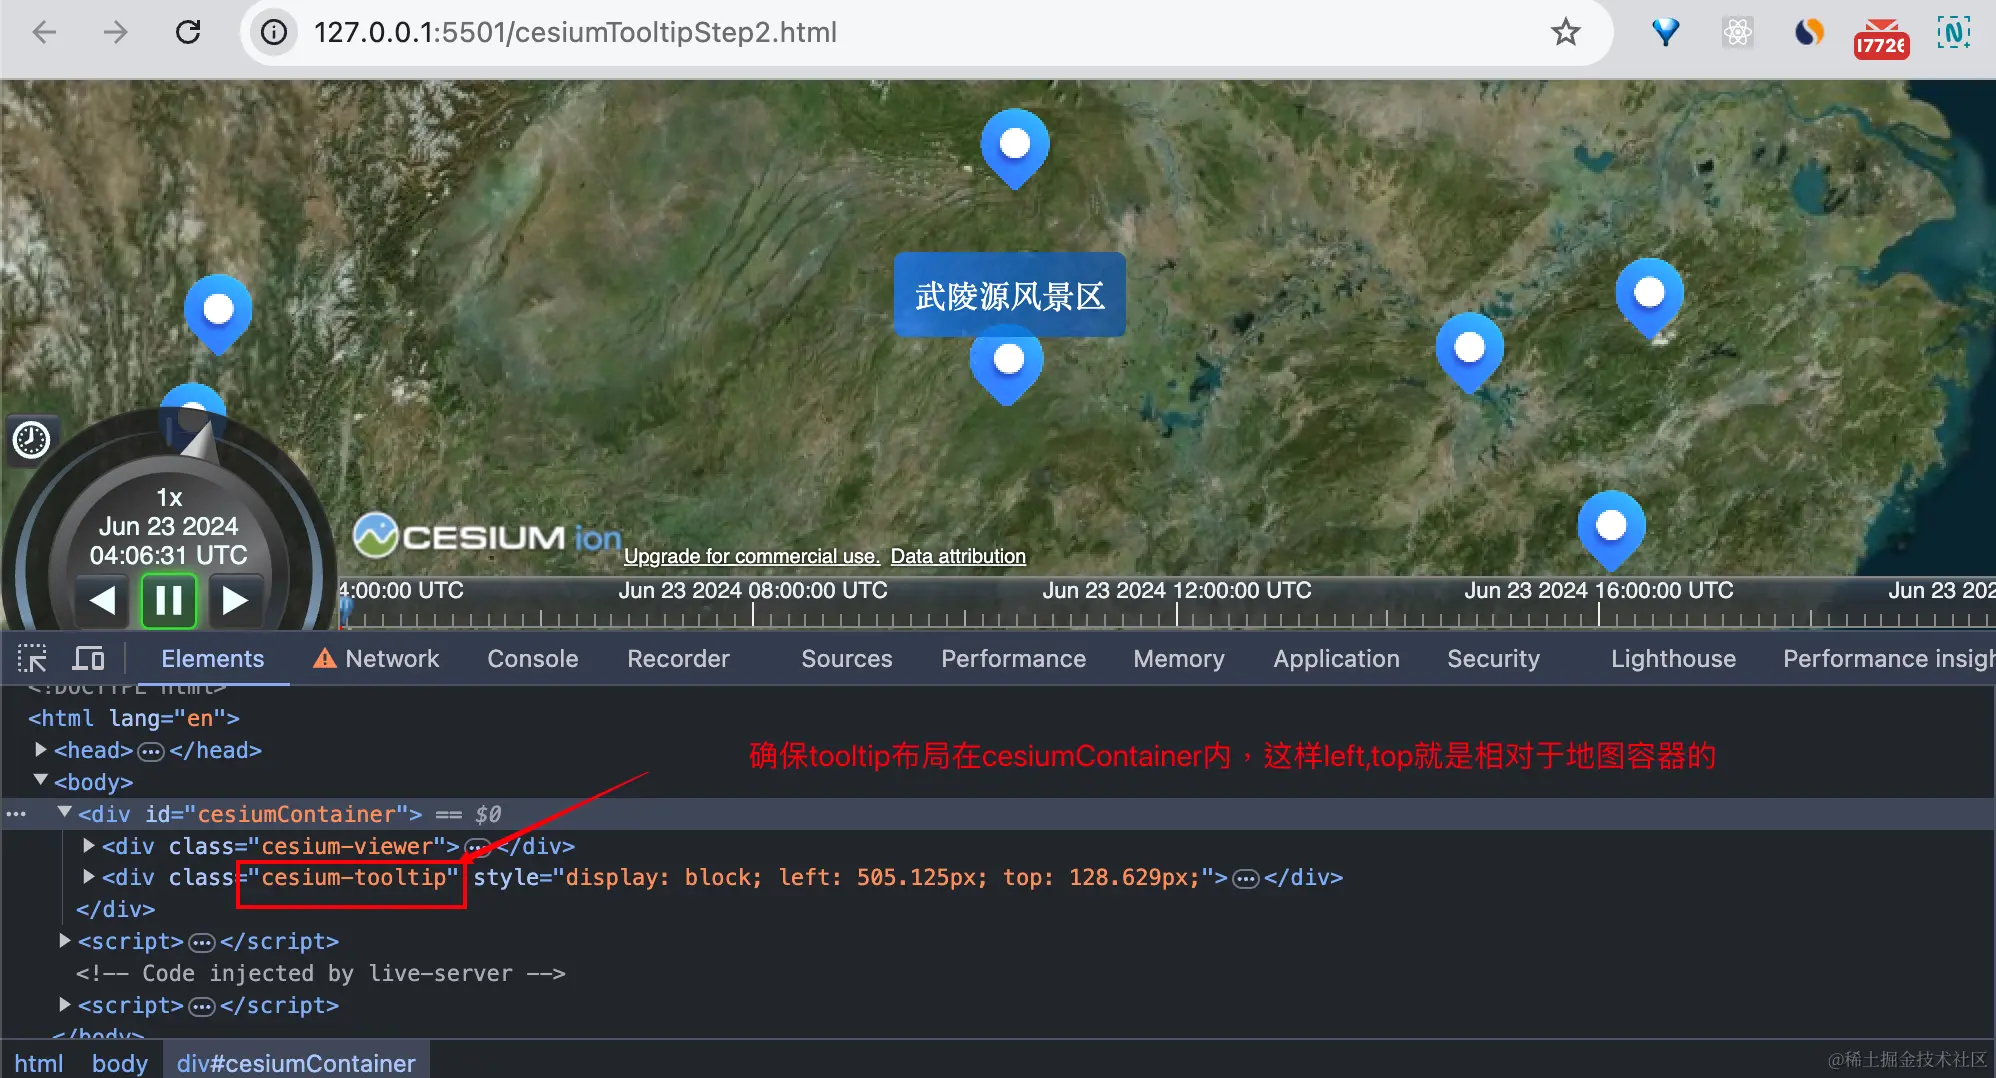Open the red mail extension with badge
Screen dimensions: 1996x1078
pos(1881,38)
